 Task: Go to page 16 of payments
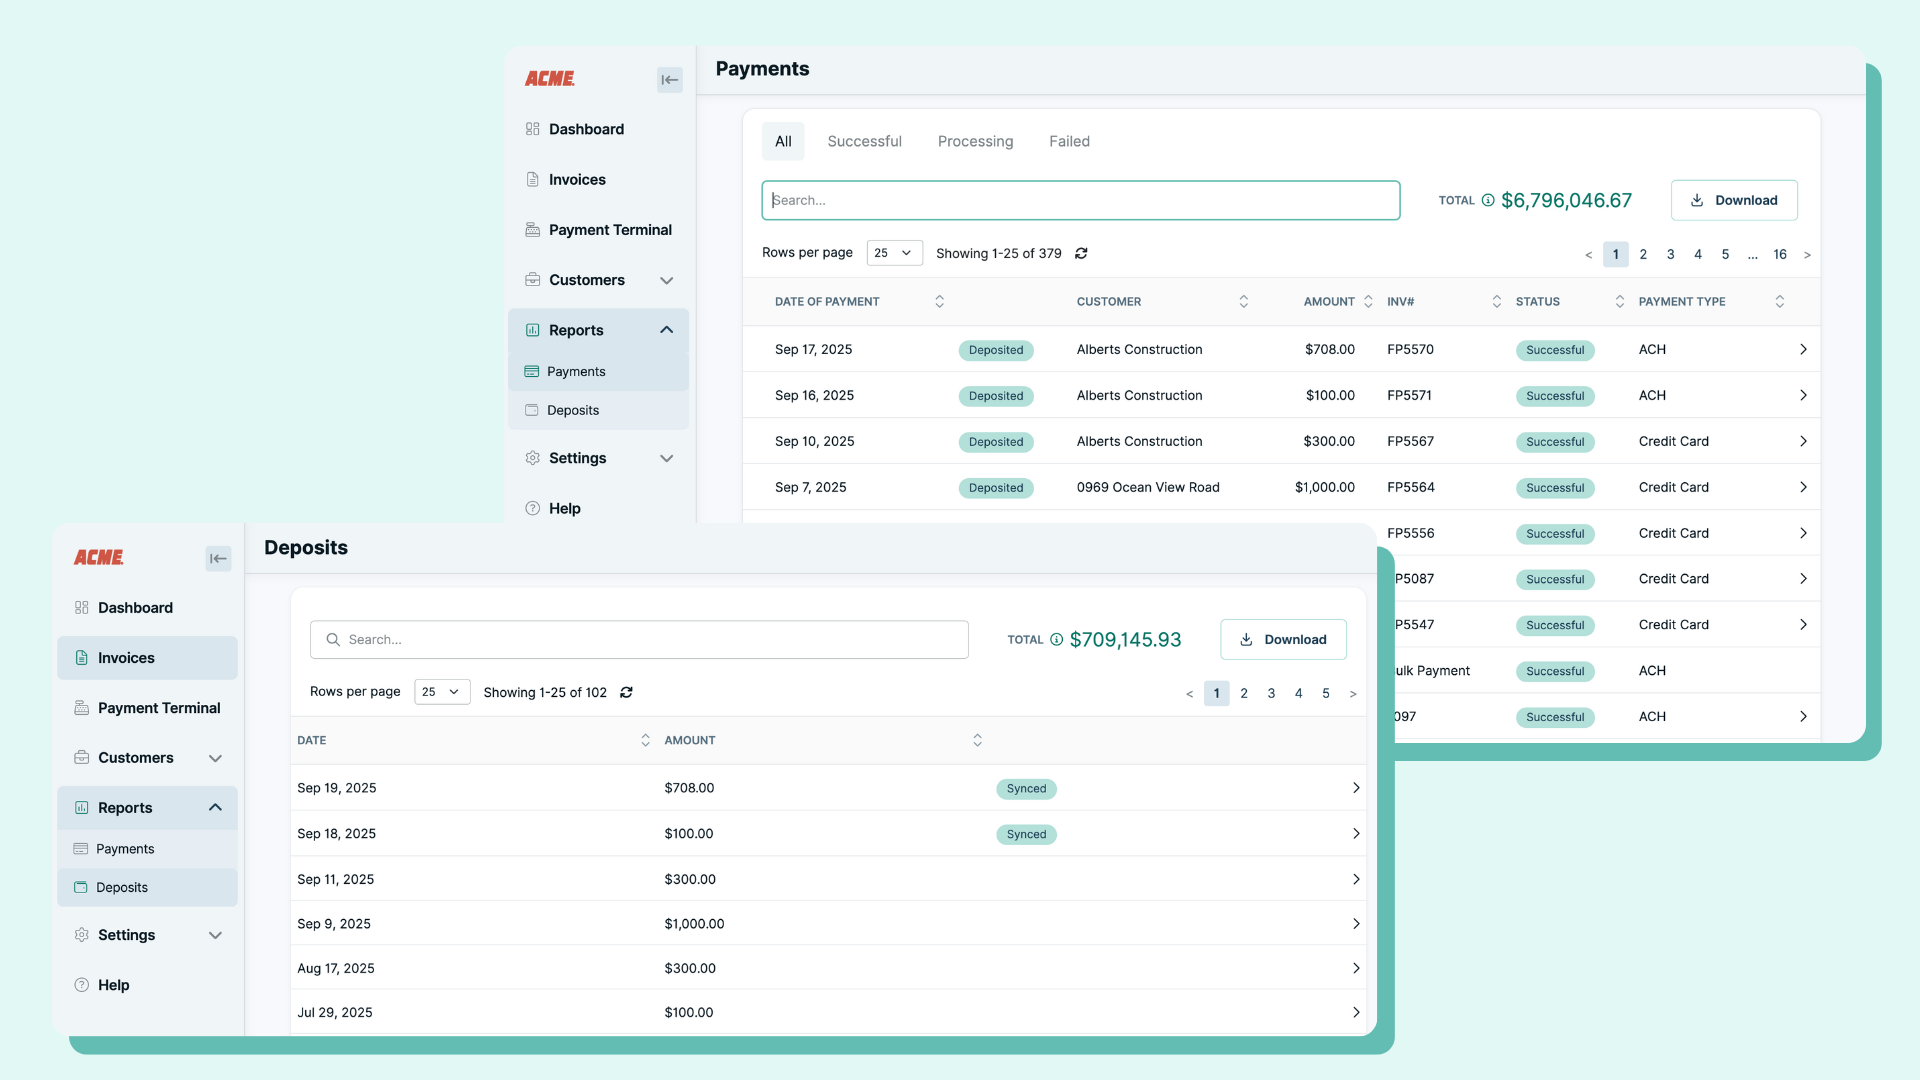(1780, 254)
